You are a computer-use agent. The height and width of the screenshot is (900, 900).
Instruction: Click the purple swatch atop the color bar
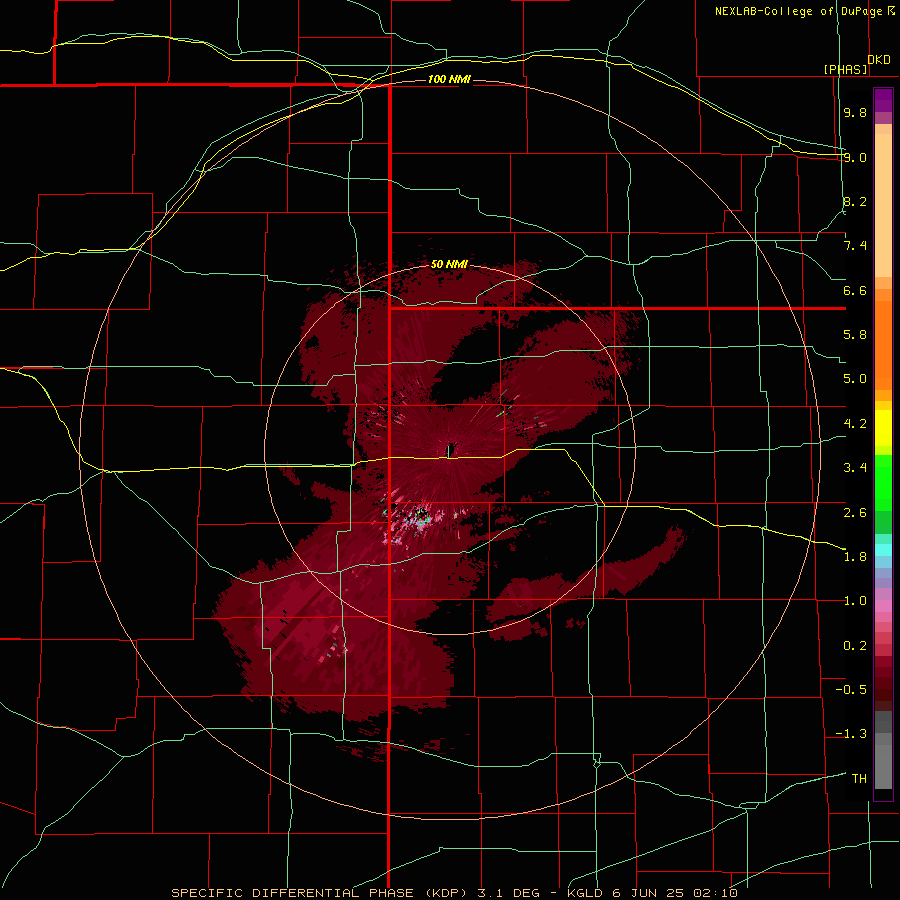tap(883, 100)
